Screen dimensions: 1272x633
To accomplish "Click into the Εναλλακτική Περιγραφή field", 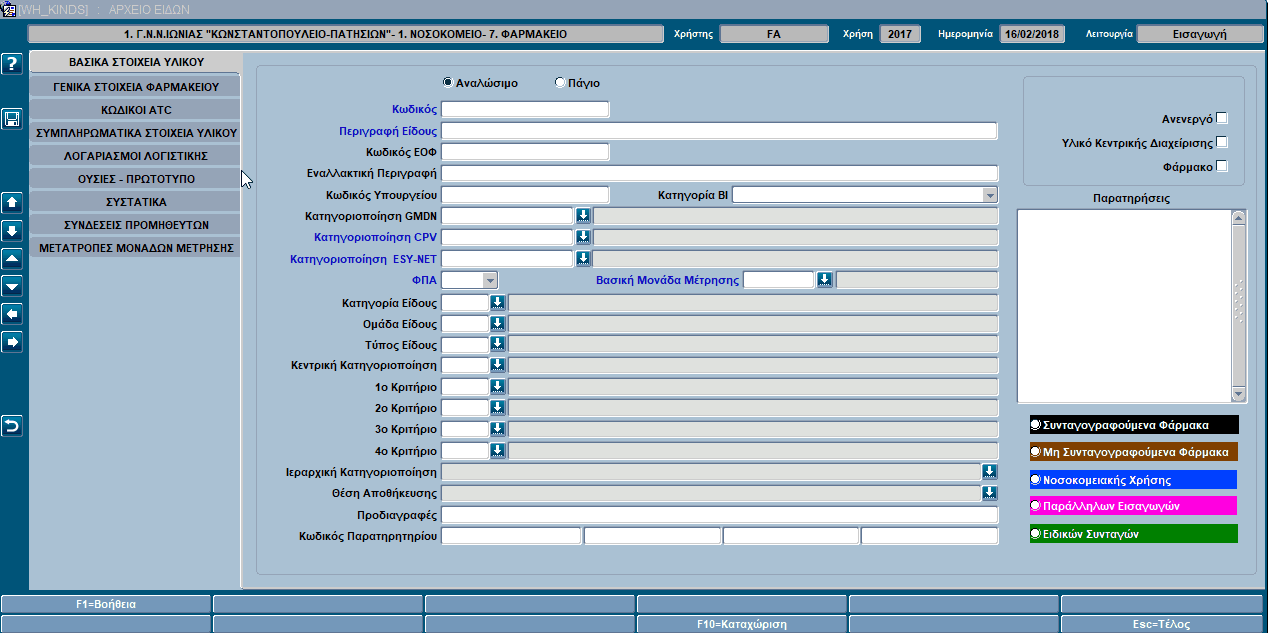I will coord(719,173).
